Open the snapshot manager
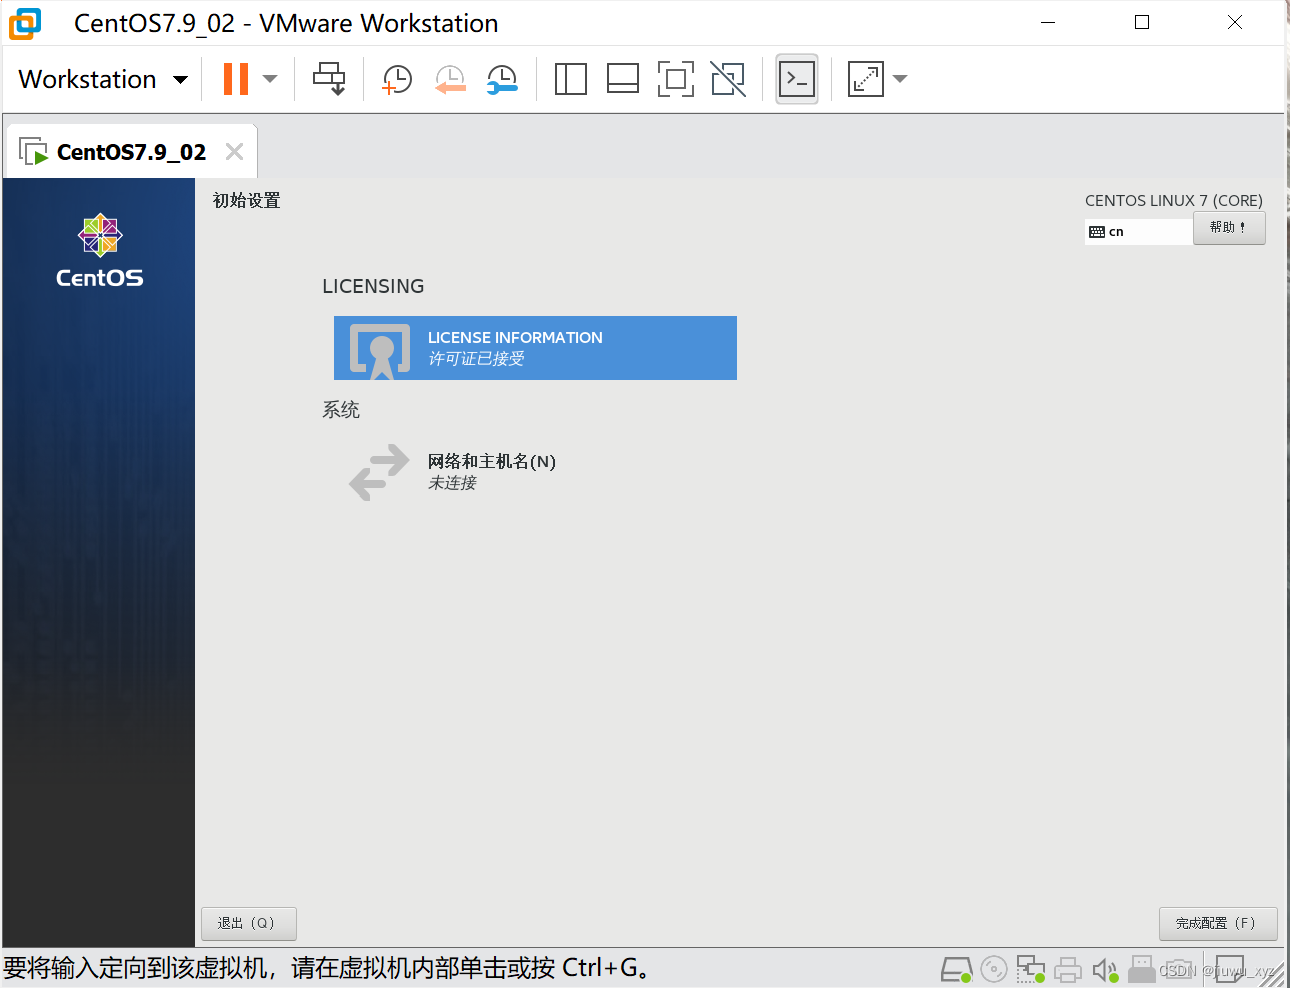 point(502,79)
